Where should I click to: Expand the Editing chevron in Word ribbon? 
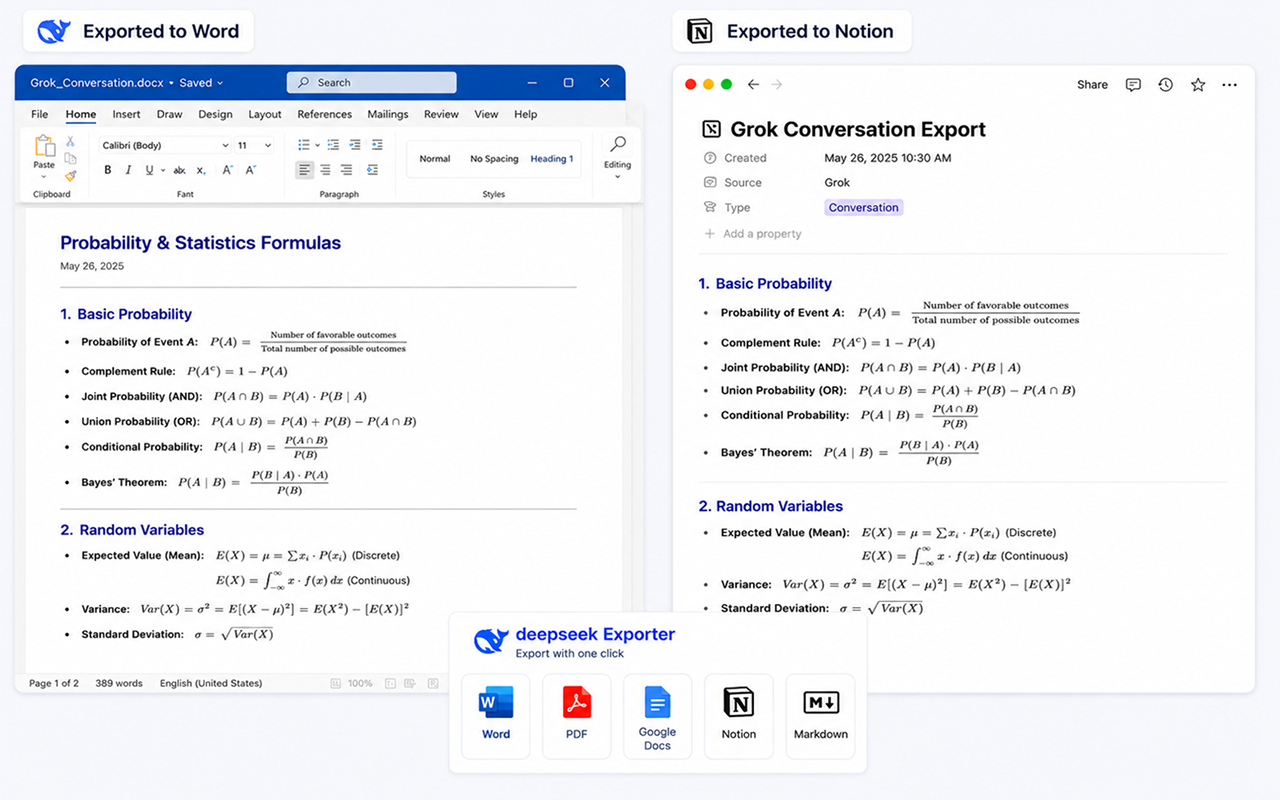click(618, 177)
